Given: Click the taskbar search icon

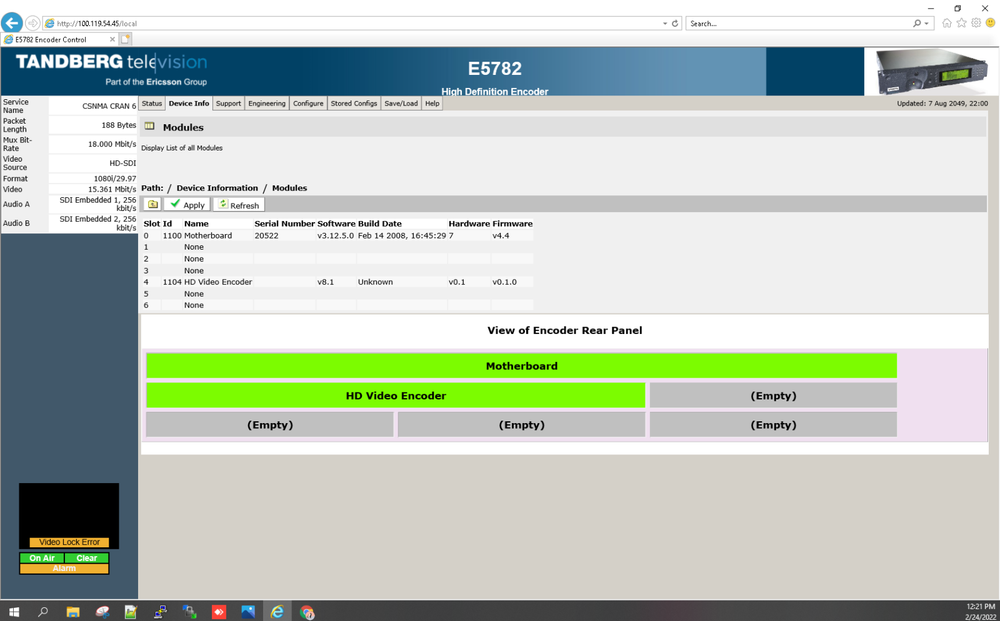Looking at the screenshot, I should (43, 612).
